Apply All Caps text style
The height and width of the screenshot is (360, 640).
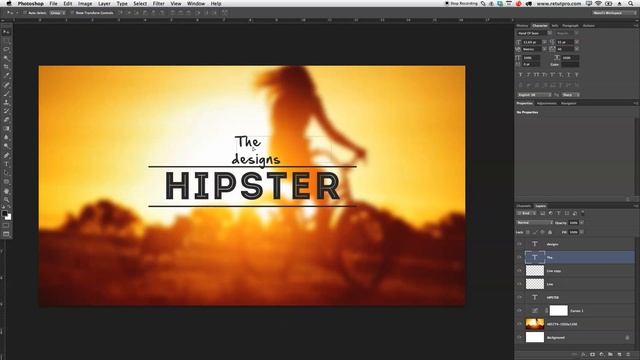[x=537, y=75]
